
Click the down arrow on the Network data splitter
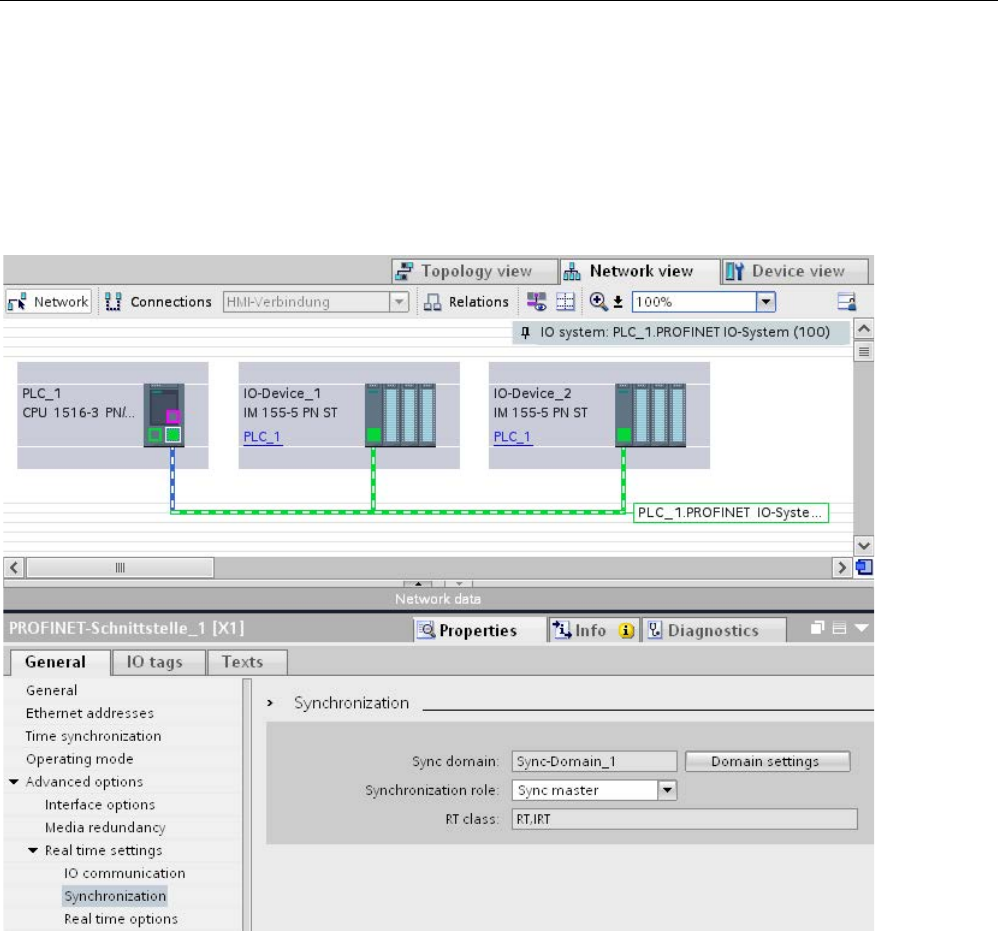(459, 584)
